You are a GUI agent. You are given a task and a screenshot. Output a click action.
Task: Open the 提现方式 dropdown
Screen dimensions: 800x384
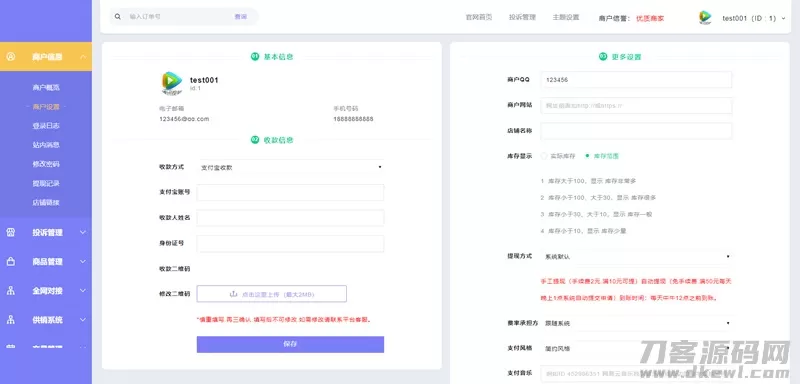click(x=636, y=257)
